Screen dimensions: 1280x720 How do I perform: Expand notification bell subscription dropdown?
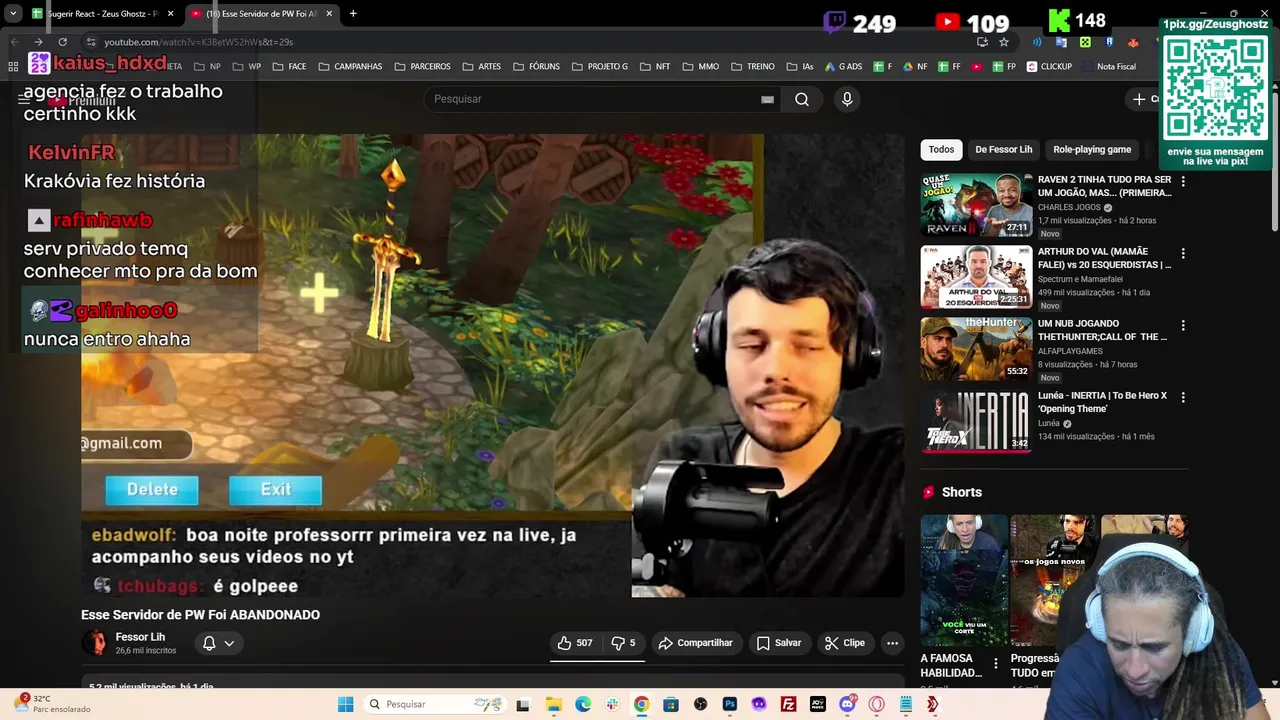coord(219,643)
